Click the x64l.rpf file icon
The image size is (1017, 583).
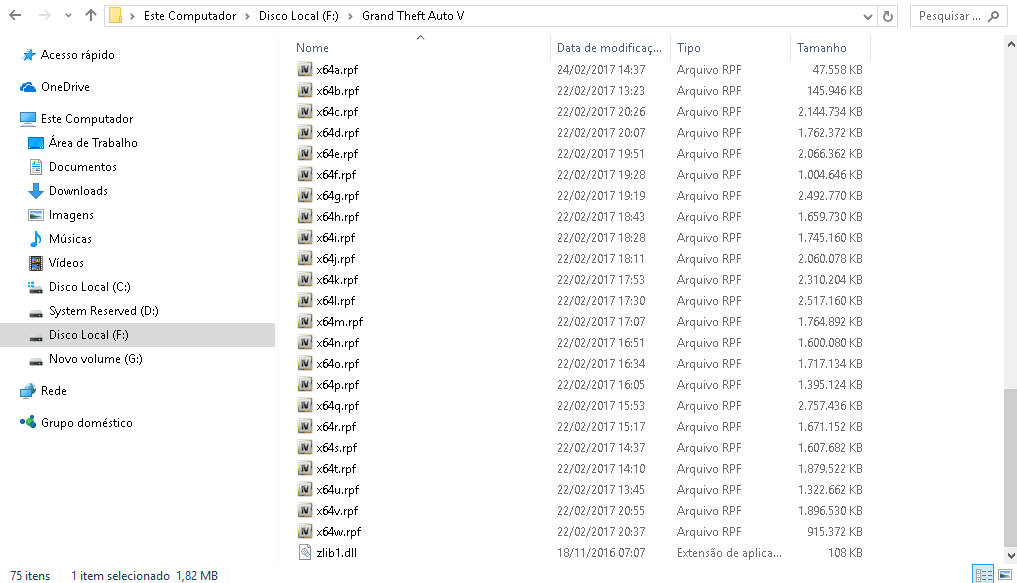[x=305, y=300]
